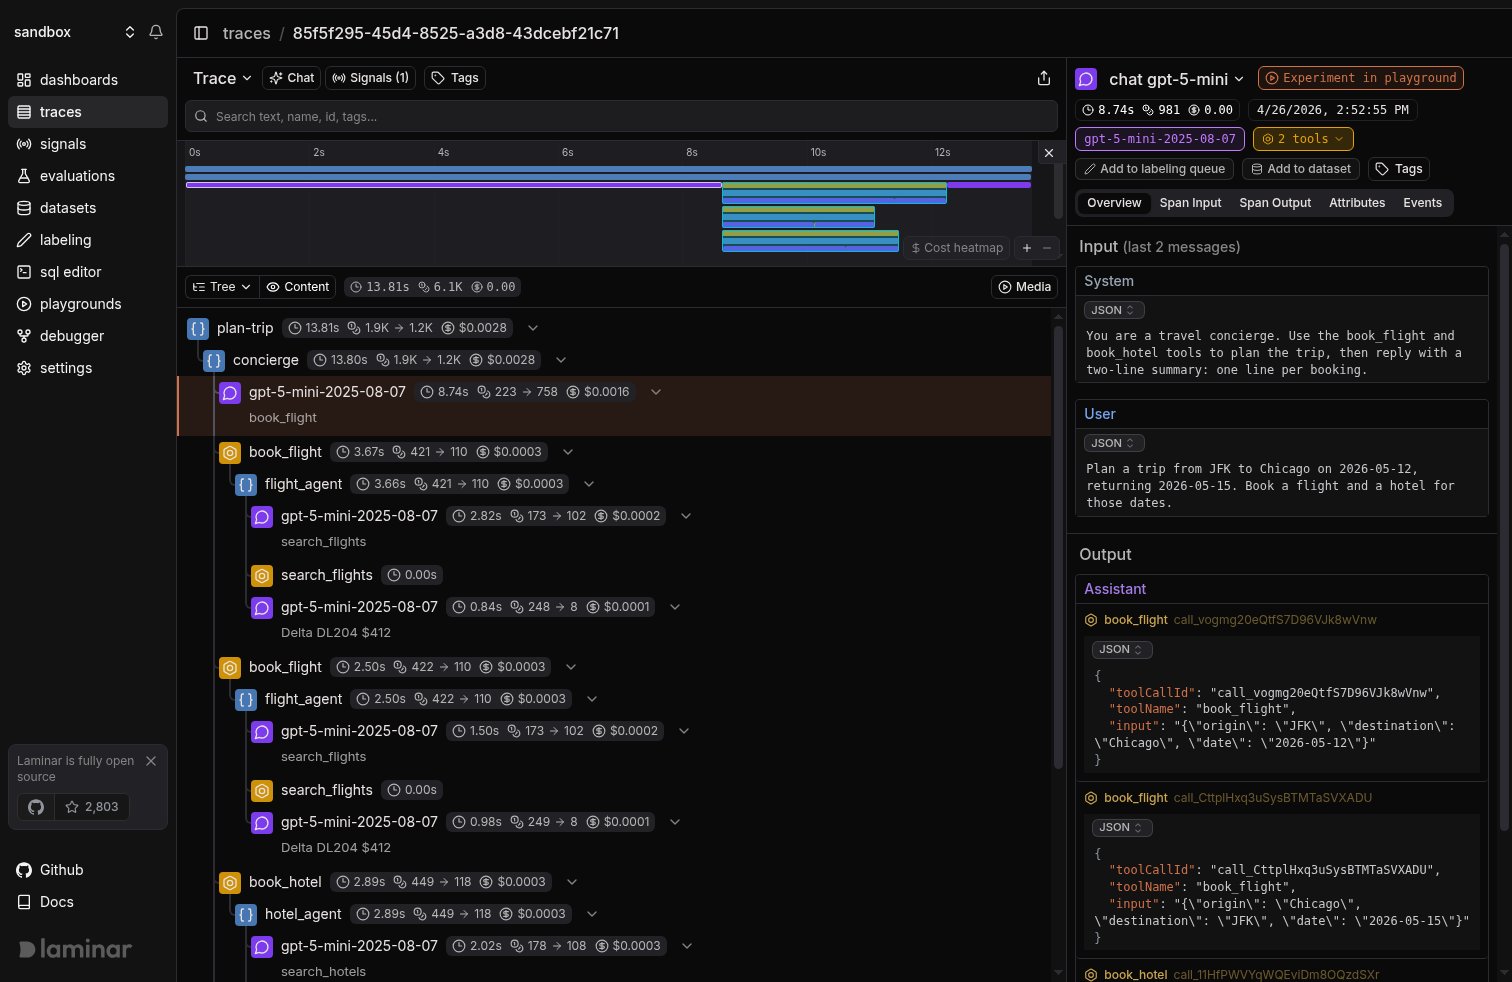Click the plan-trip span icon
1512x982 pixels.
click(198, 328)
